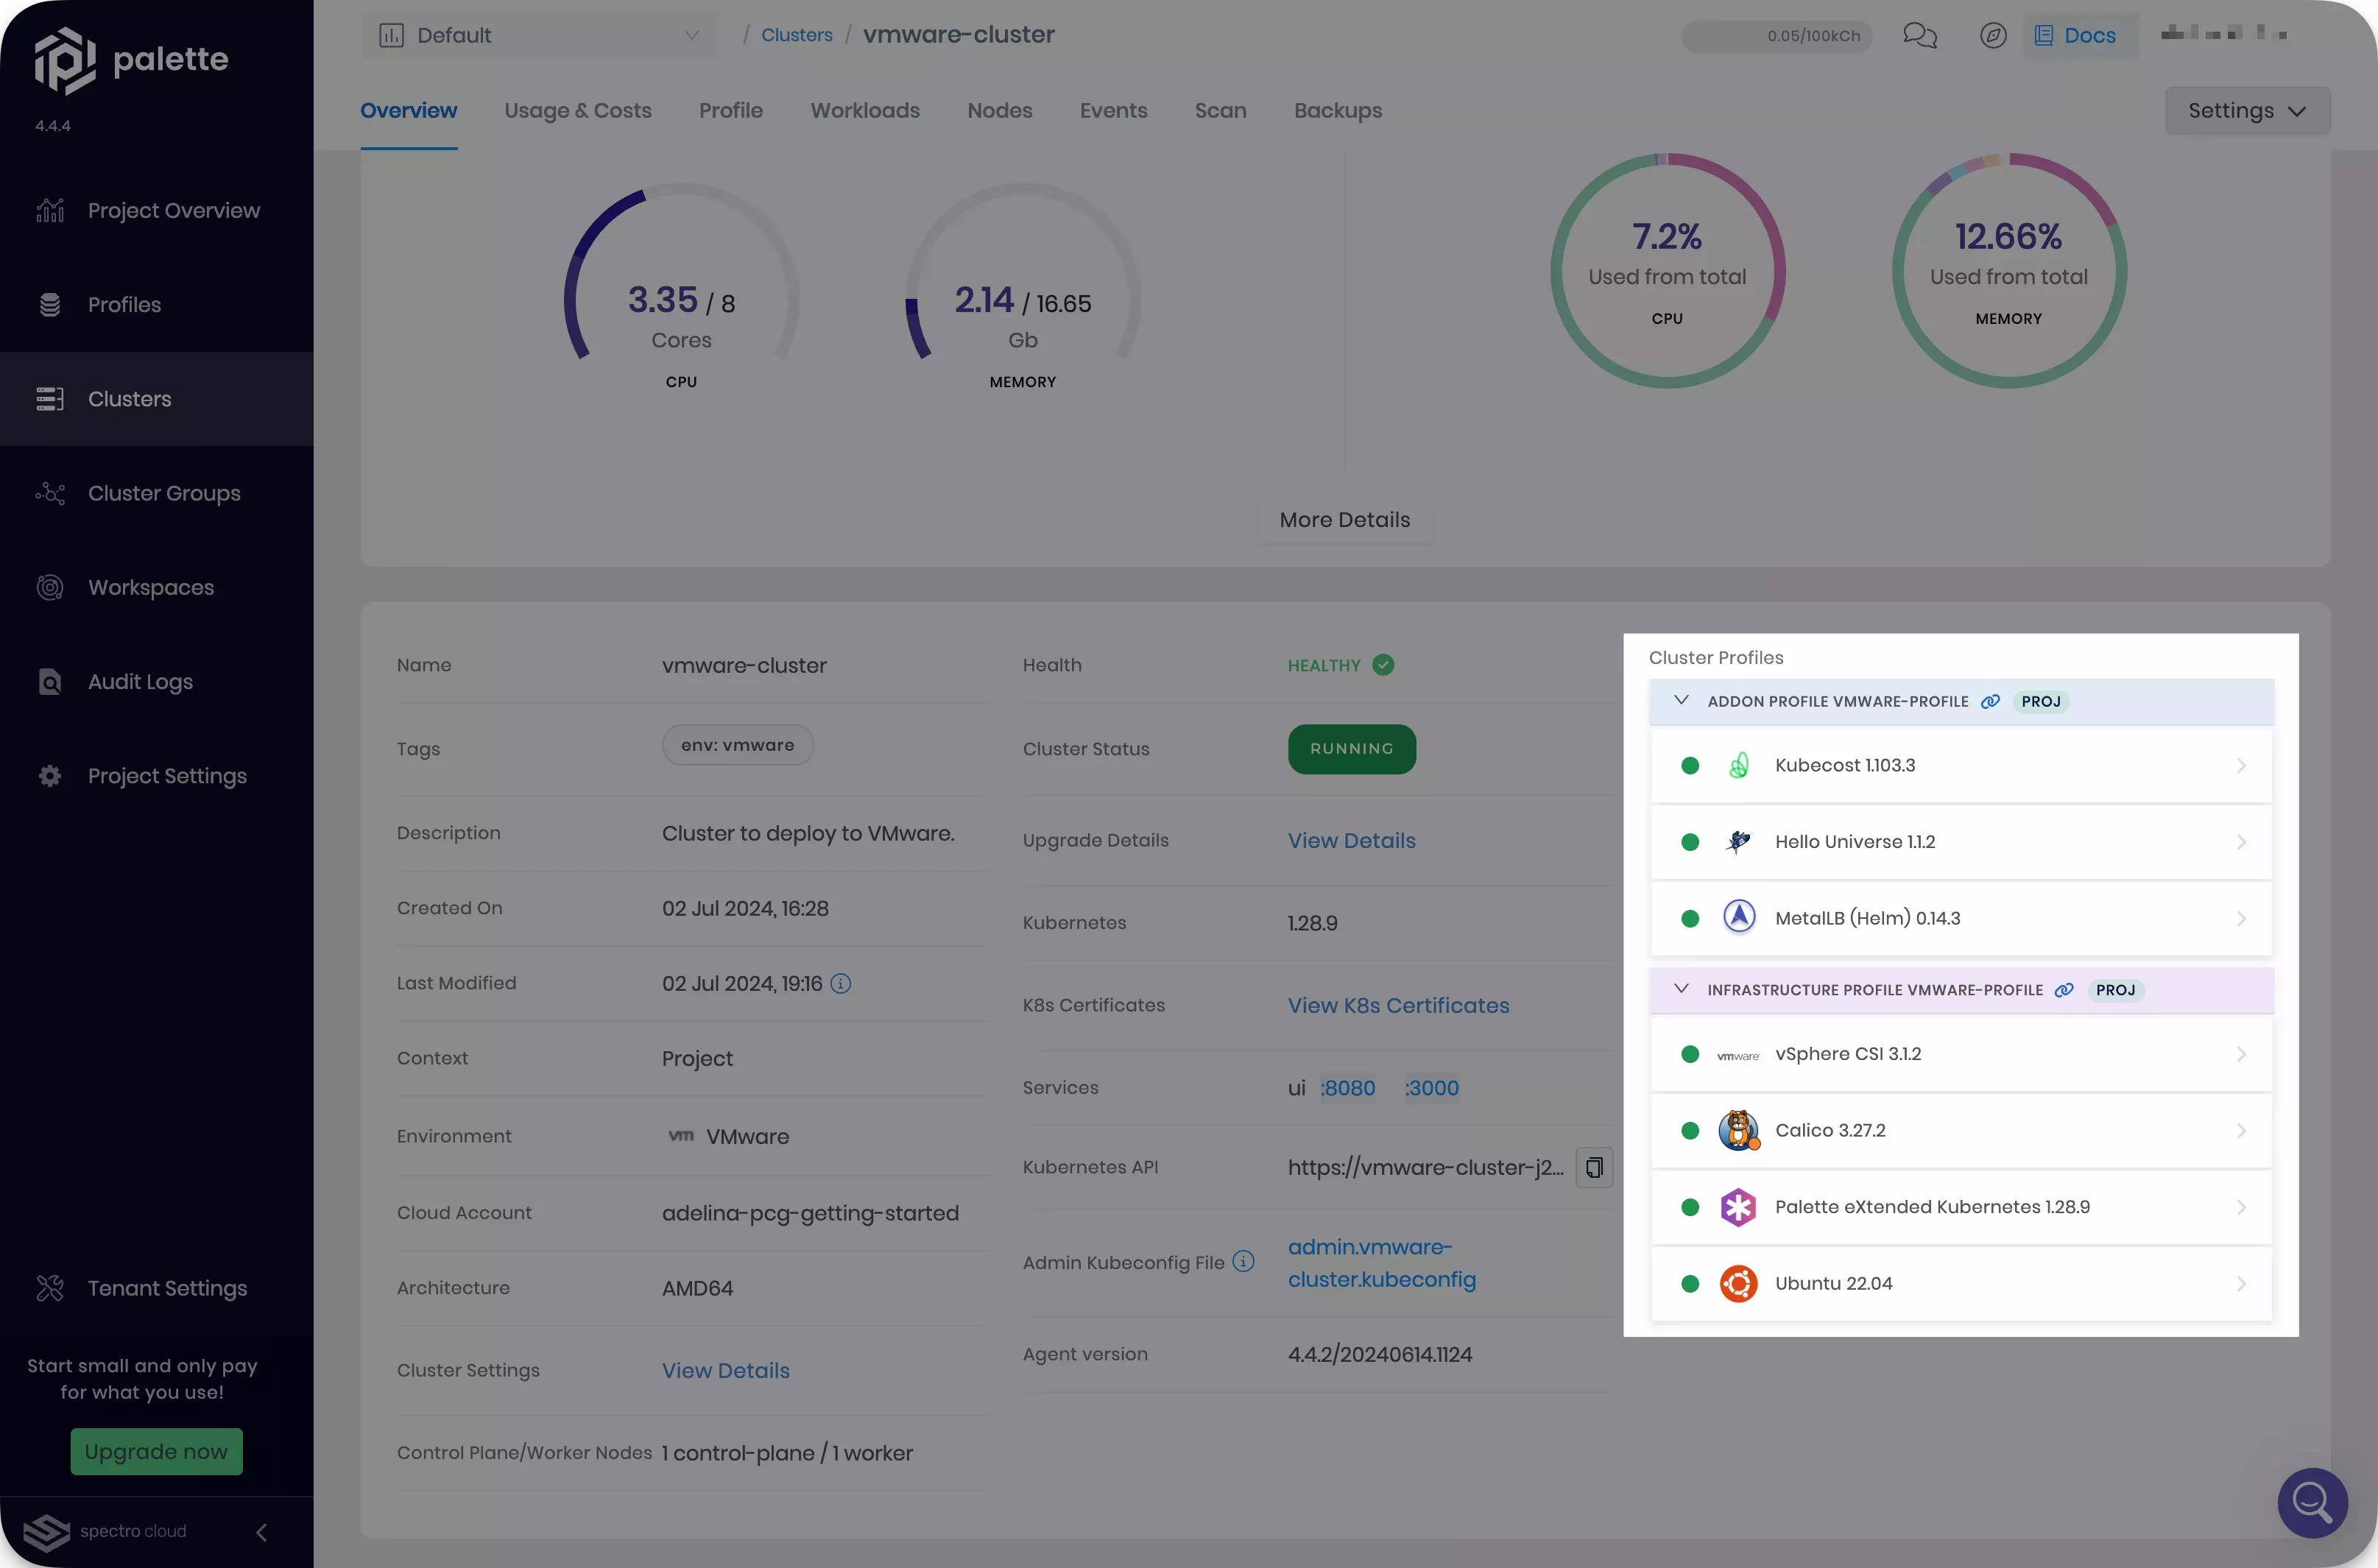The height and width of the screenshot is (1568, 2378).
Task: Open service port :3000 link
Action: pyautogui.click(x=1432, y=1088)
